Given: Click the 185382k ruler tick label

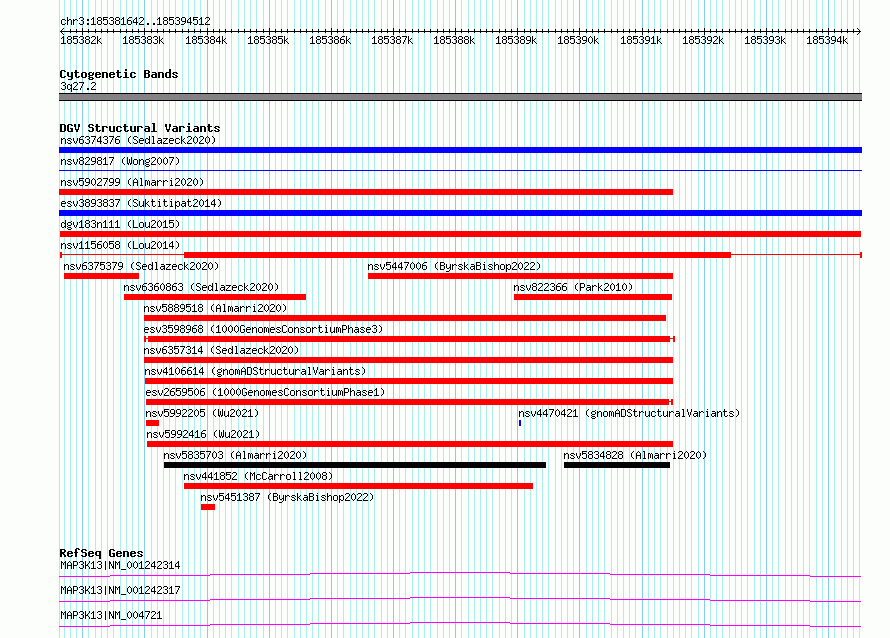Looking at the screenshot, I should click(81, 40).
